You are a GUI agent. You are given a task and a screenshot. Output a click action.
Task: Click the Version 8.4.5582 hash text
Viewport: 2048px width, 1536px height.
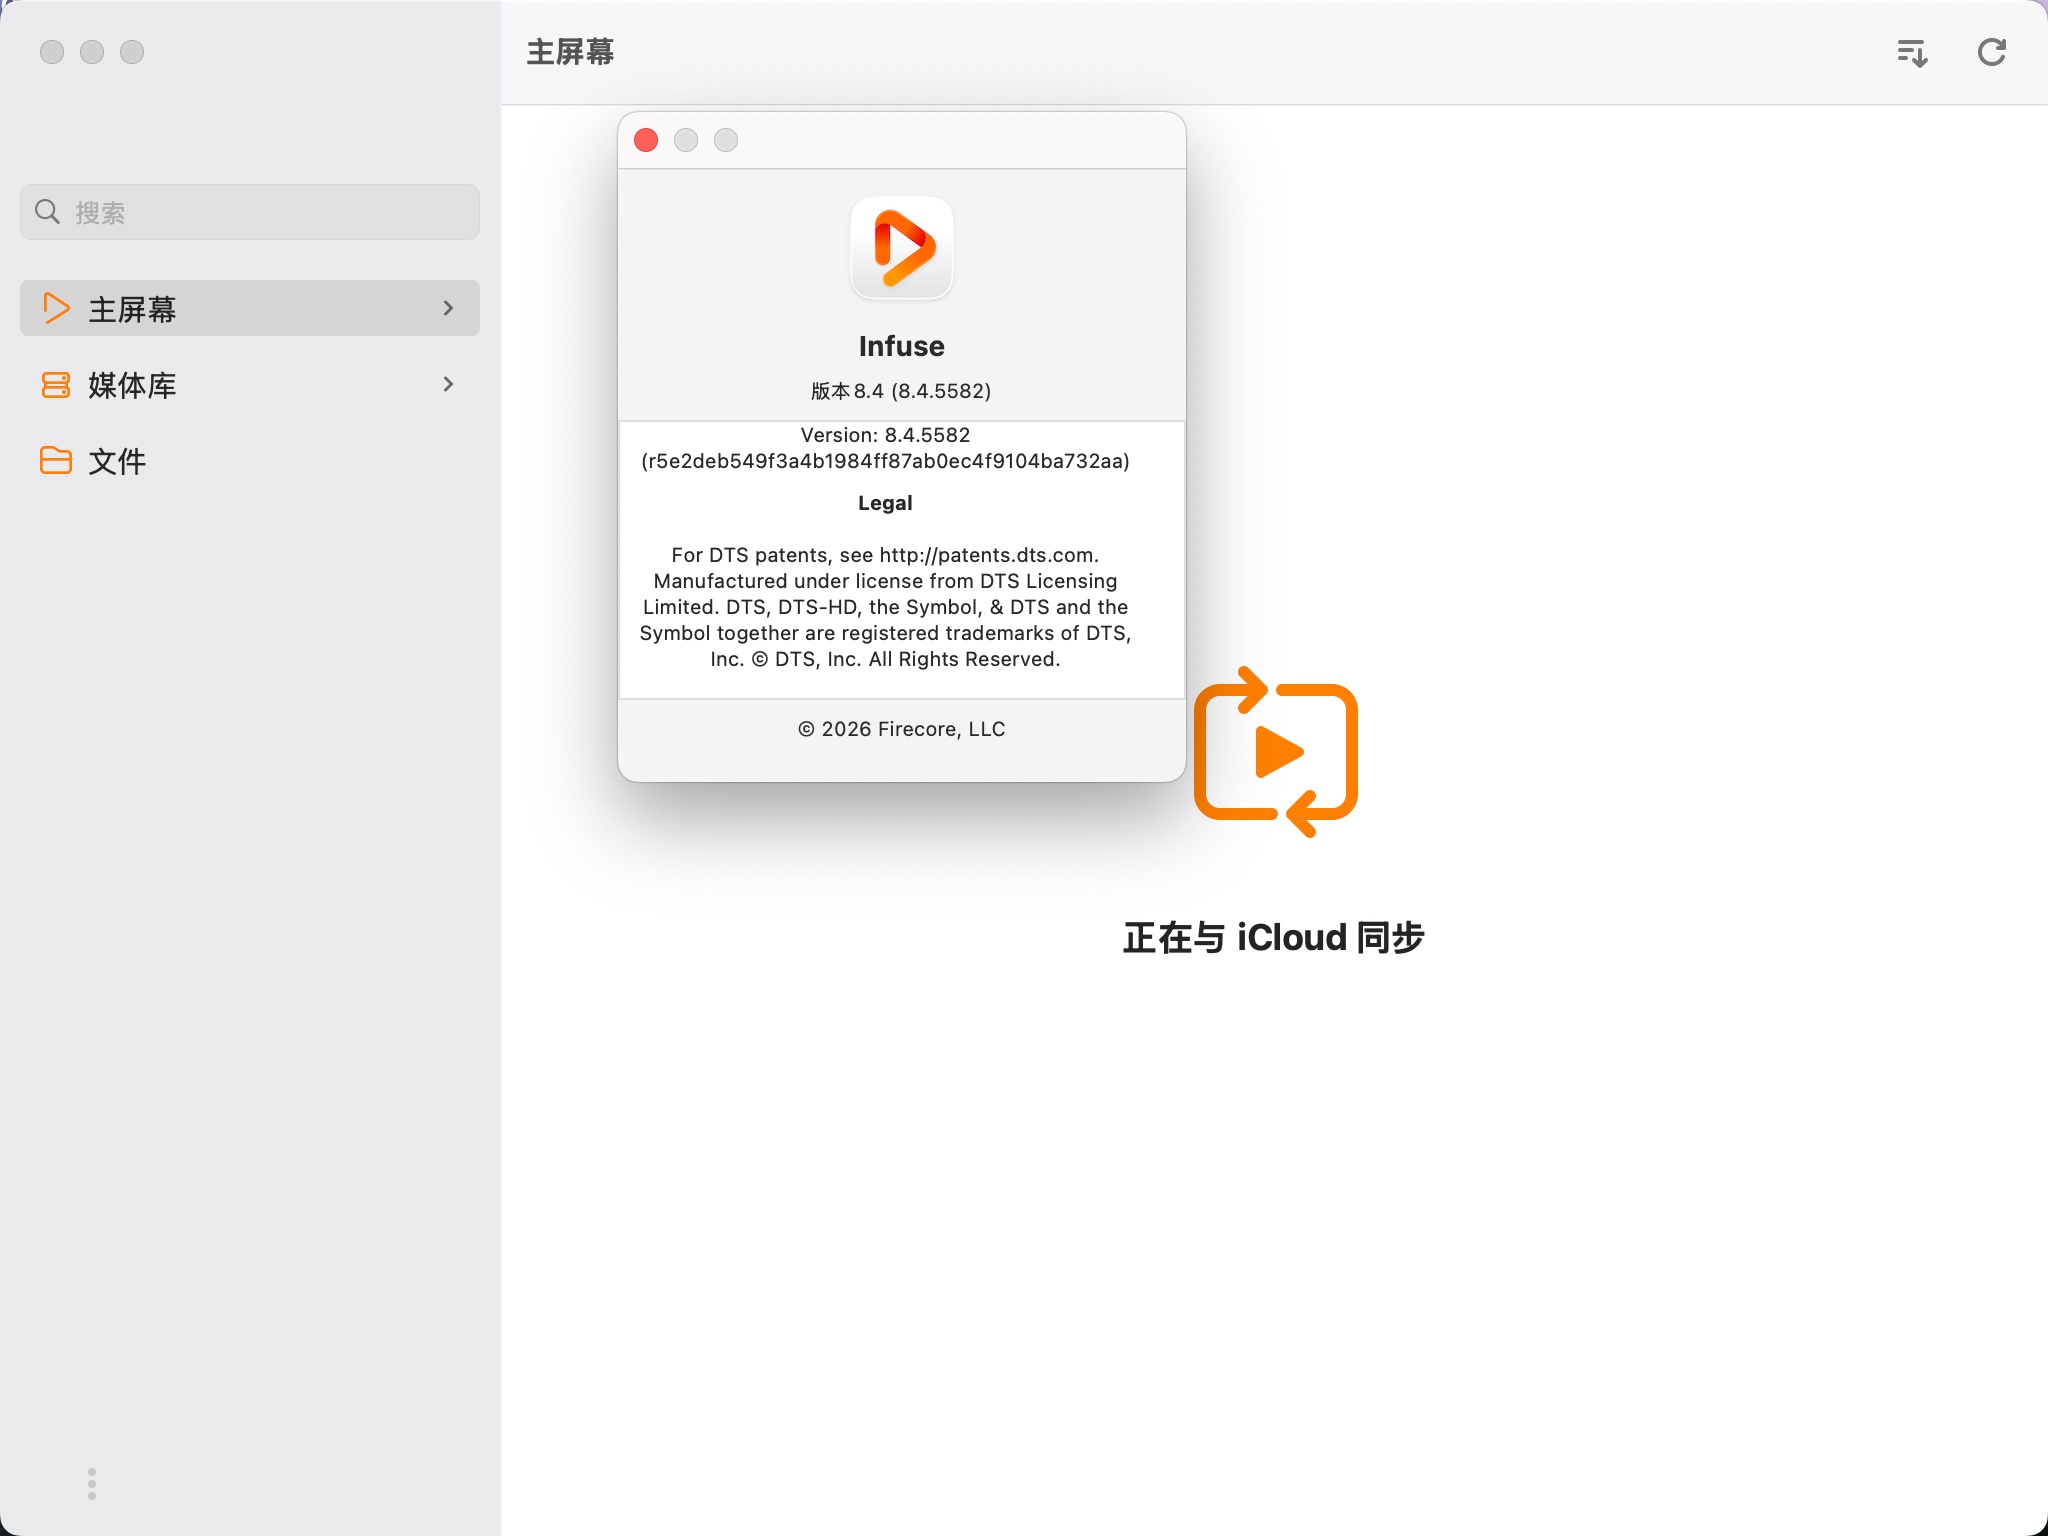point(885,461)
